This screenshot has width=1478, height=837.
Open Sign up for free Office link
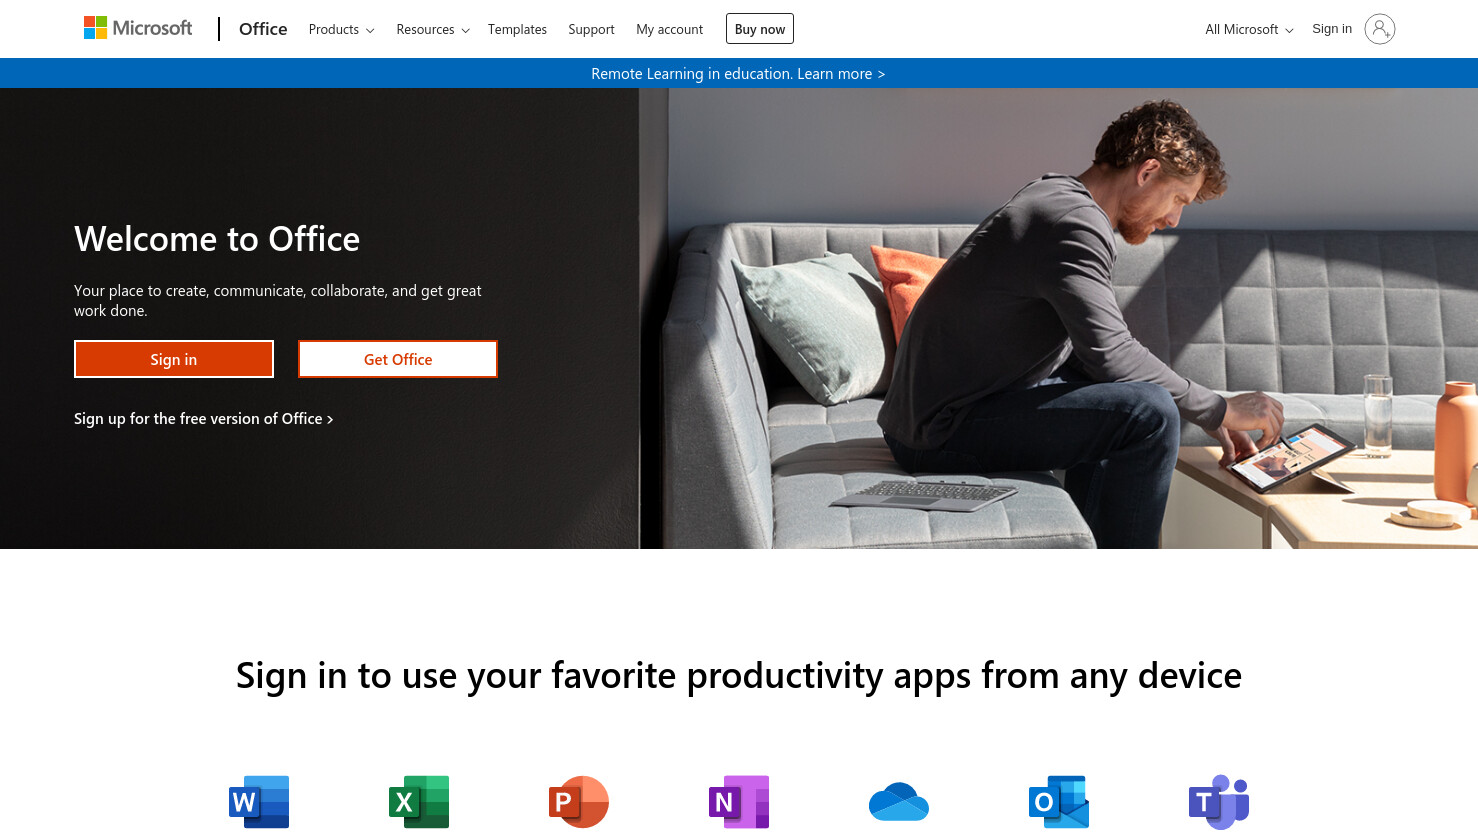click(204, 419)
